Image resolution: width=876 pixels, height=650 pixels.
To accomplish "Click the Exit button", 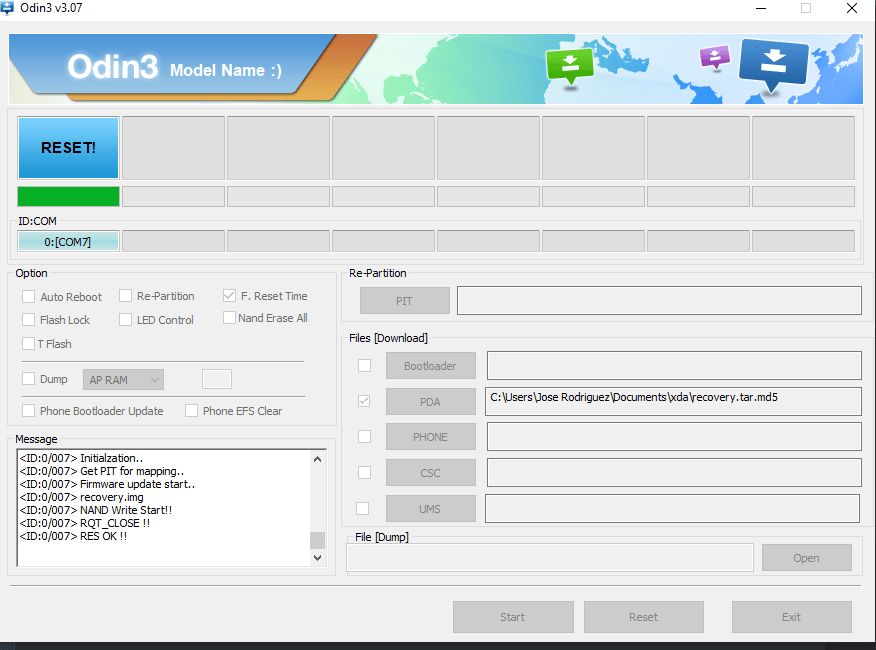I will point(791,617).
